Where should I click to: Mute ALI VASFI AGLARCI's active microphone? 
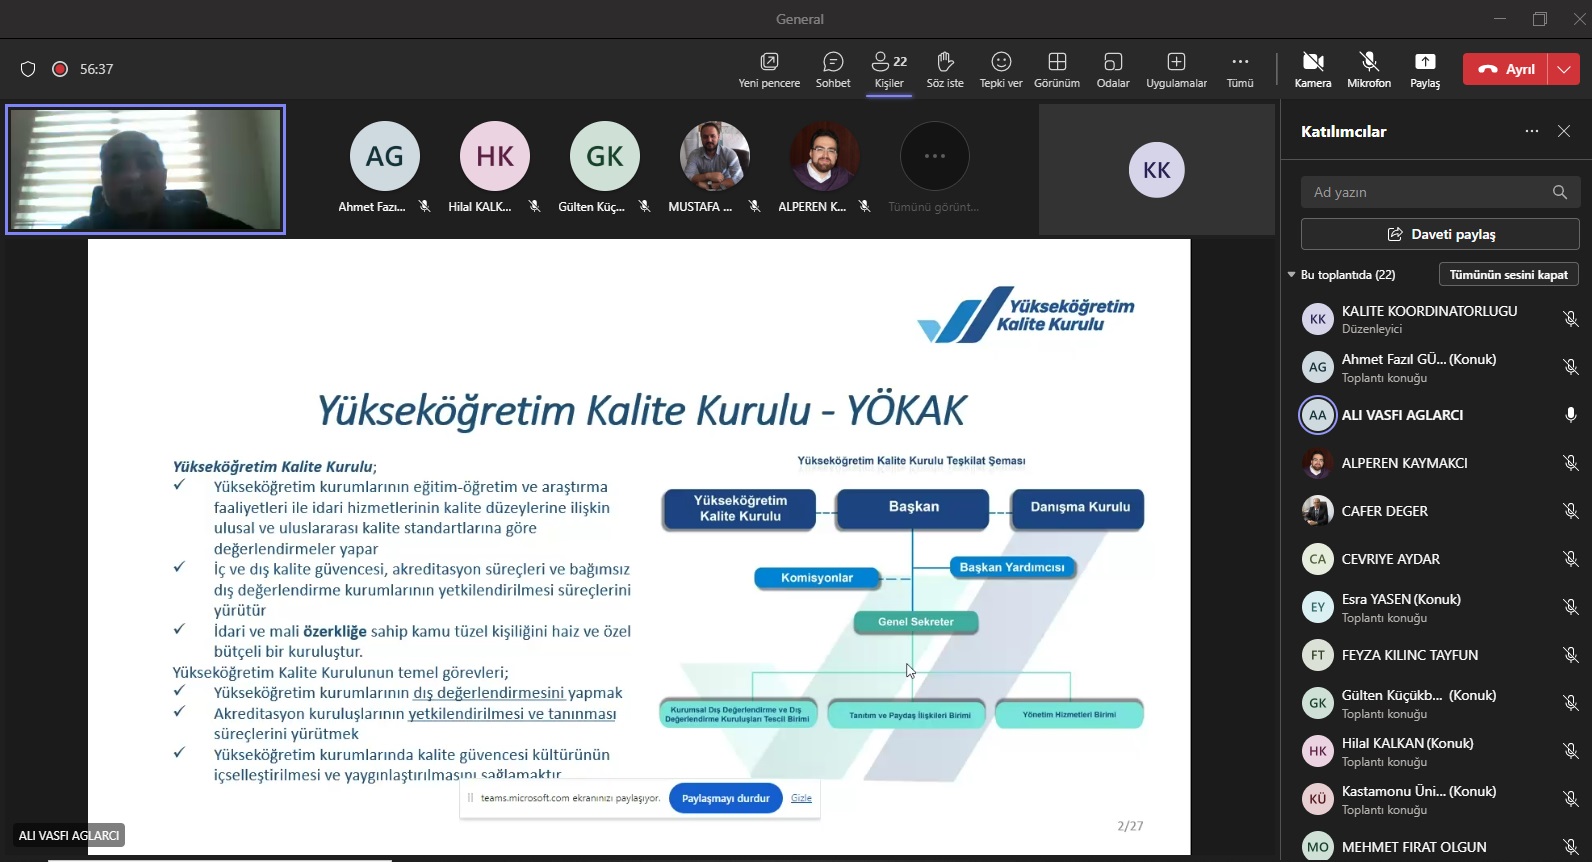coord(1571,415)
